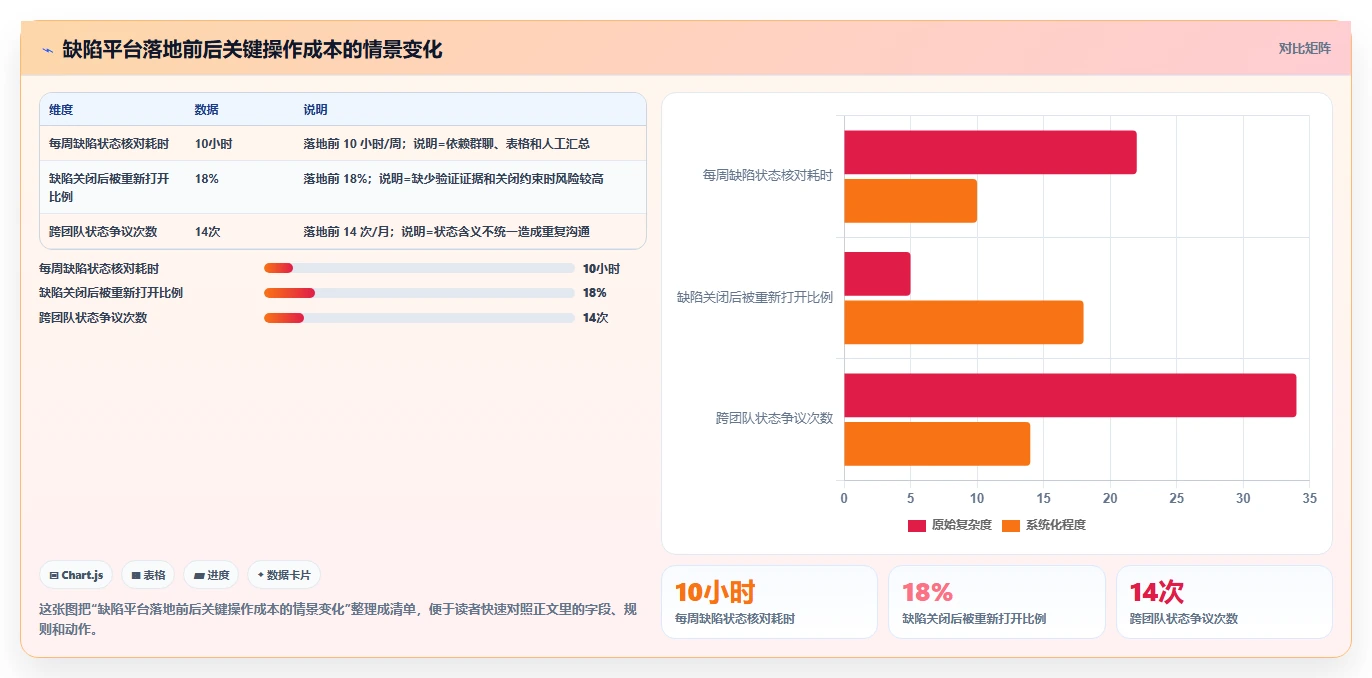Click the 跨团队状态争议次数 progress bar
Image resolution: width=1372 pixels, height=678 pixels.
point(419,318)
